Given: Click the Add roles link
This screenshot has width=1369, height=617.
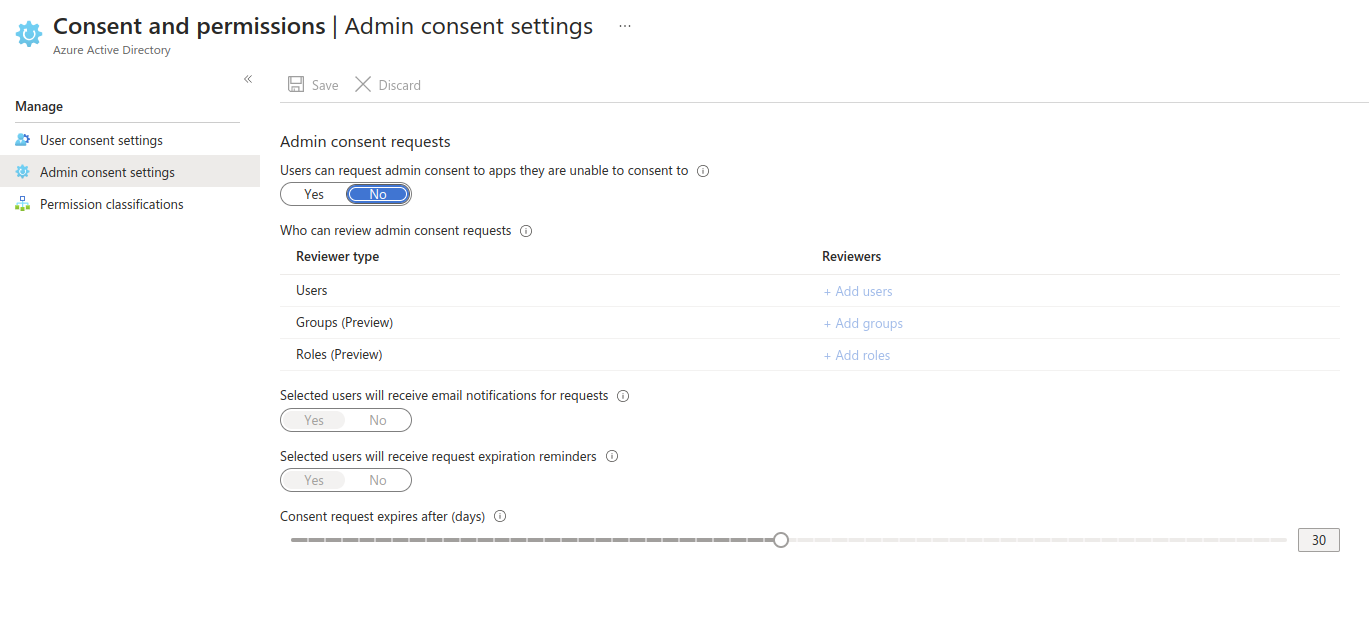Looking at the screenshot, I should 857,355.
